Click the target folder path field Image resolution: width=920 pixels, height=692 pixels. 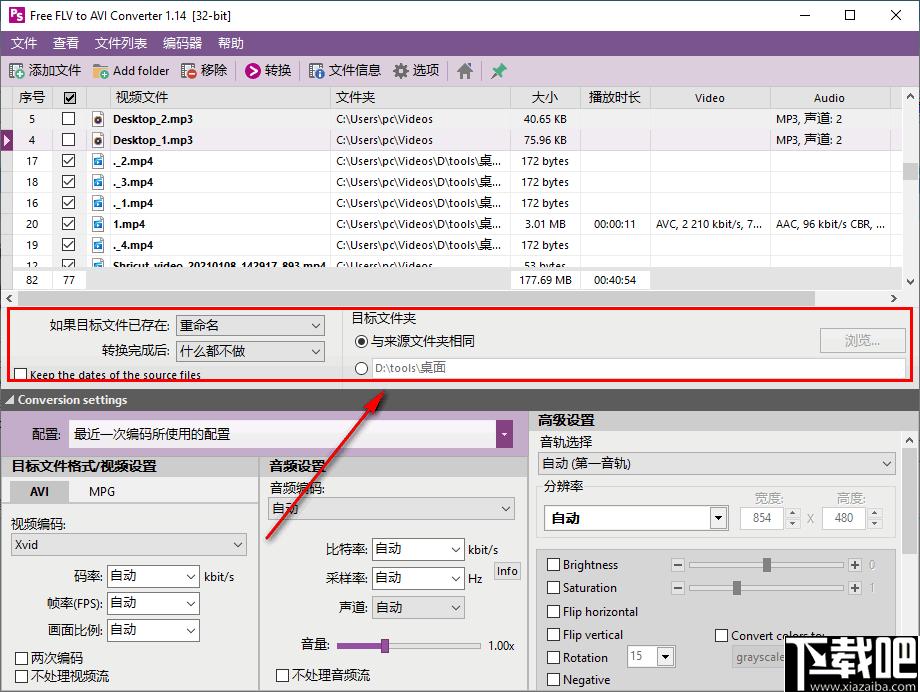(x=638, y=368)
